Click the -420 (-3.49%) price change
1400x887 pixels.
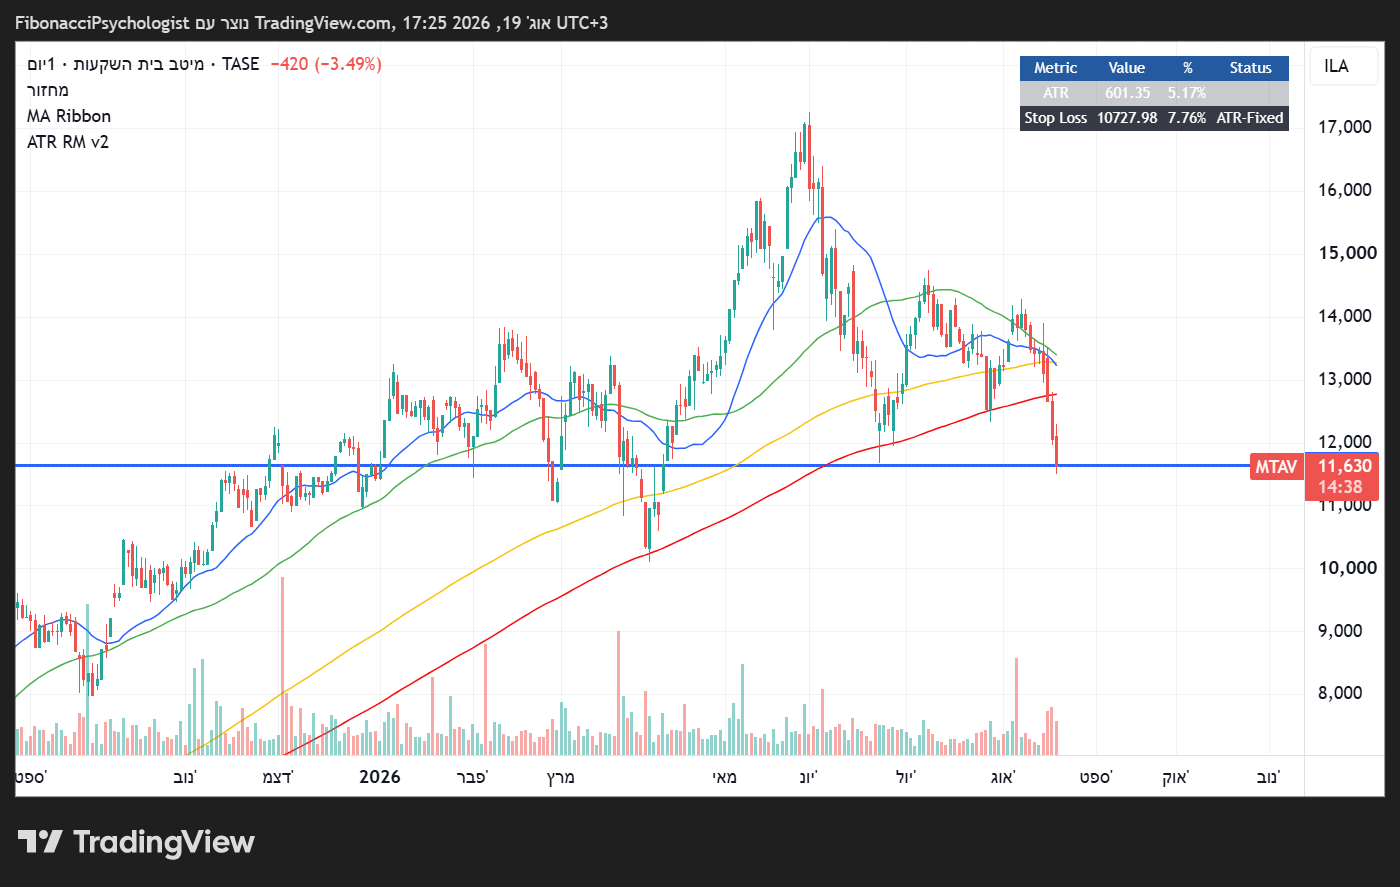[x=326, y=64]
